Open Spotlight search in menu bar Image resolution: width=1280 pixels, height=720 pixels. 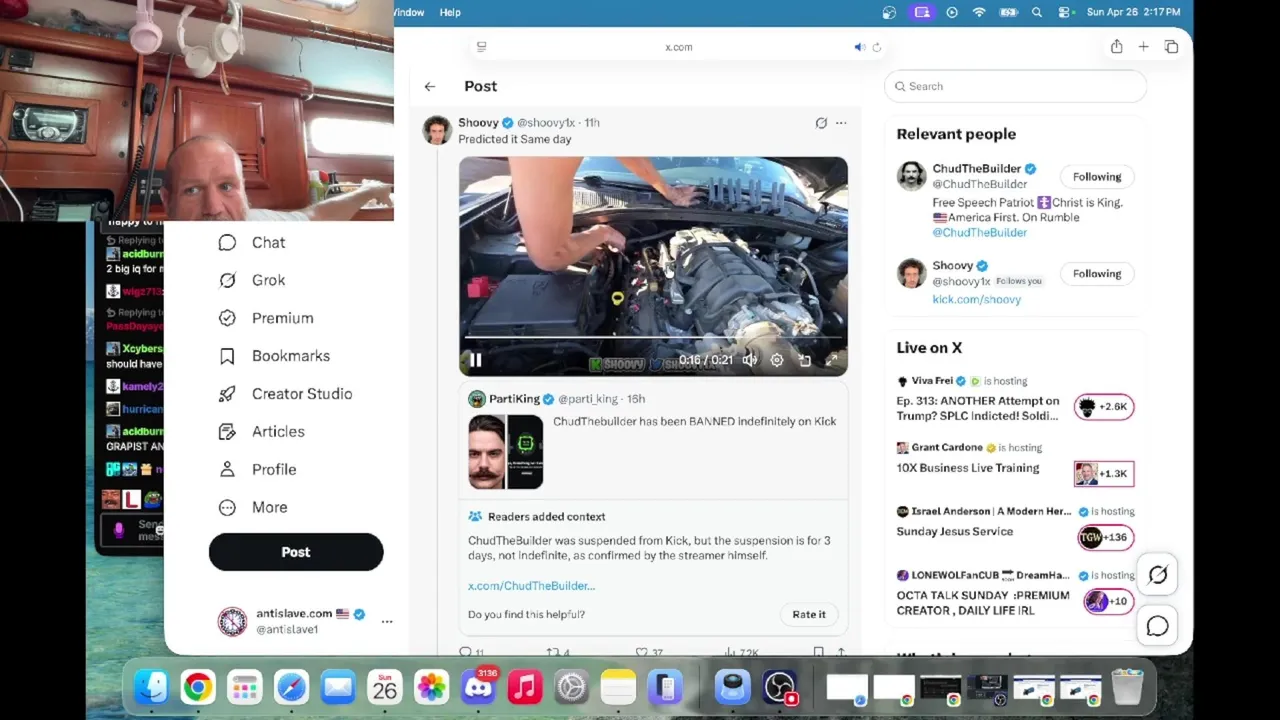(1037, 12)
